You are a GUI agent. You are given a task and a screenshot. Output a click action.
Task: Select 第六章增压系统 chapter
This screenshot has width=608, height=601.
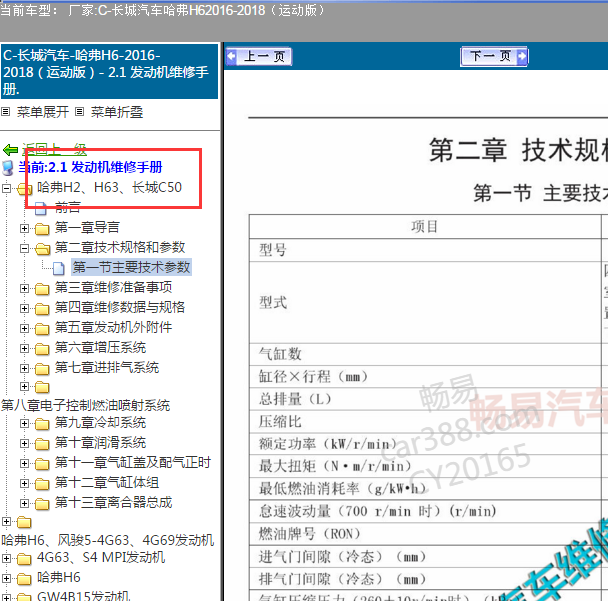coord(100,348)
